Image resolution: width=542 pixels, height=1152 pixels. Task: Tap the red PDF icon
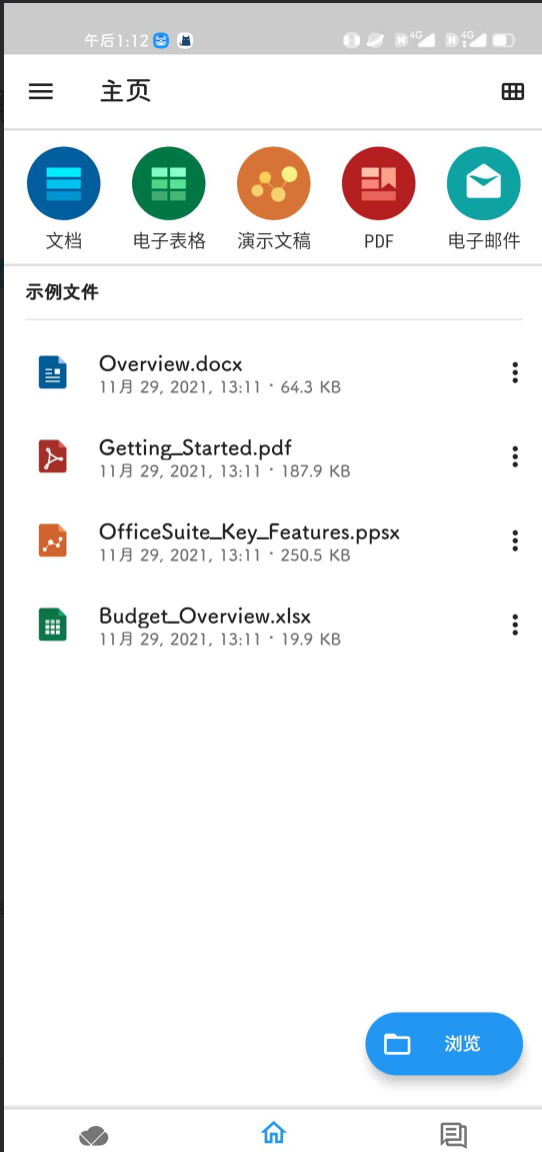point(379,184)
